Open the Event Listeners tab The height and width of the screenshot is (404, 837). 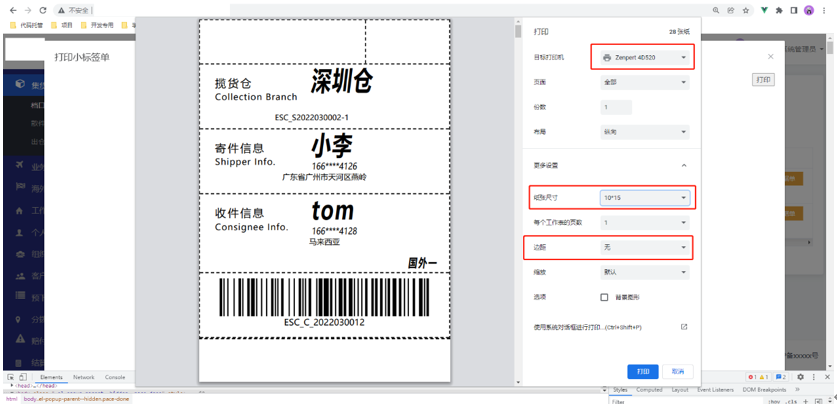coord(716,390)
